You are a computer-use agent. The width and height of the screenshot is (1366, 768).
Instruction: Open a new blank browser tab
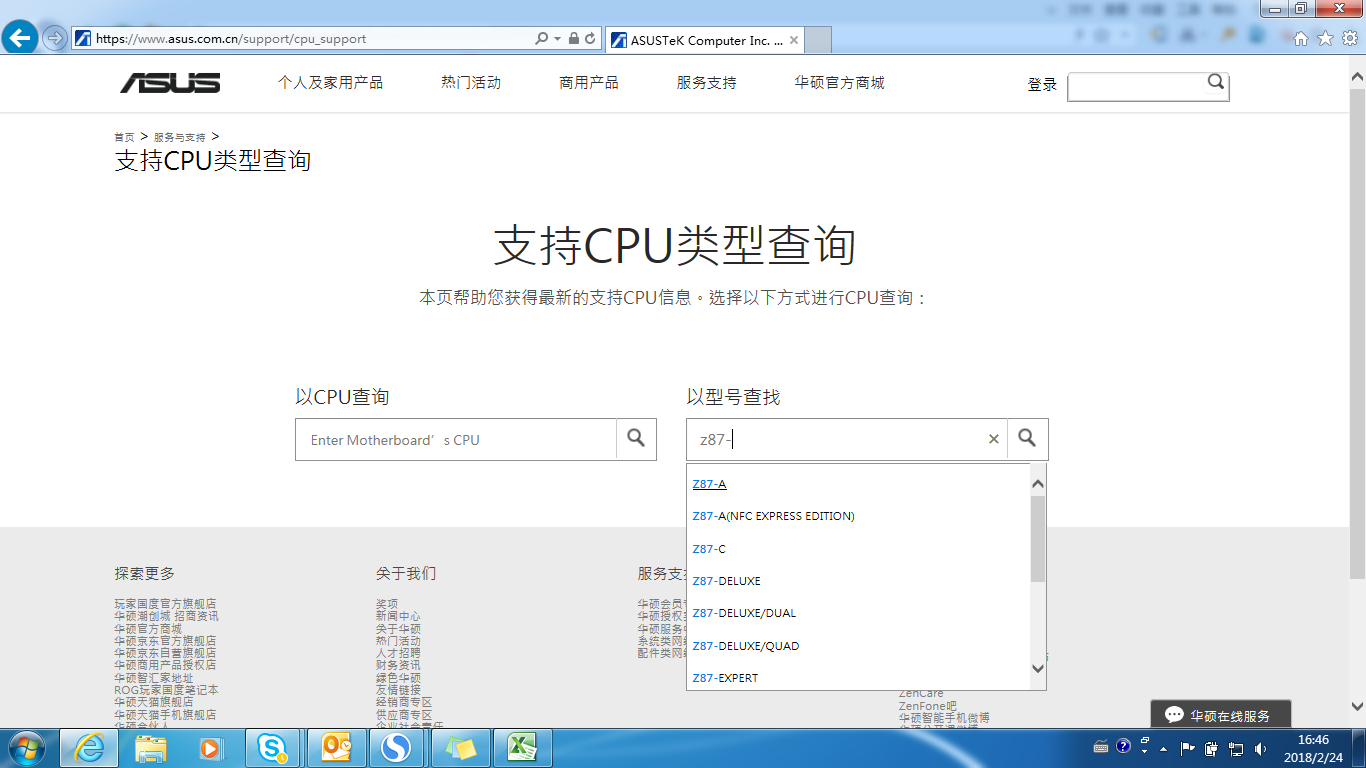pos(818,41)
